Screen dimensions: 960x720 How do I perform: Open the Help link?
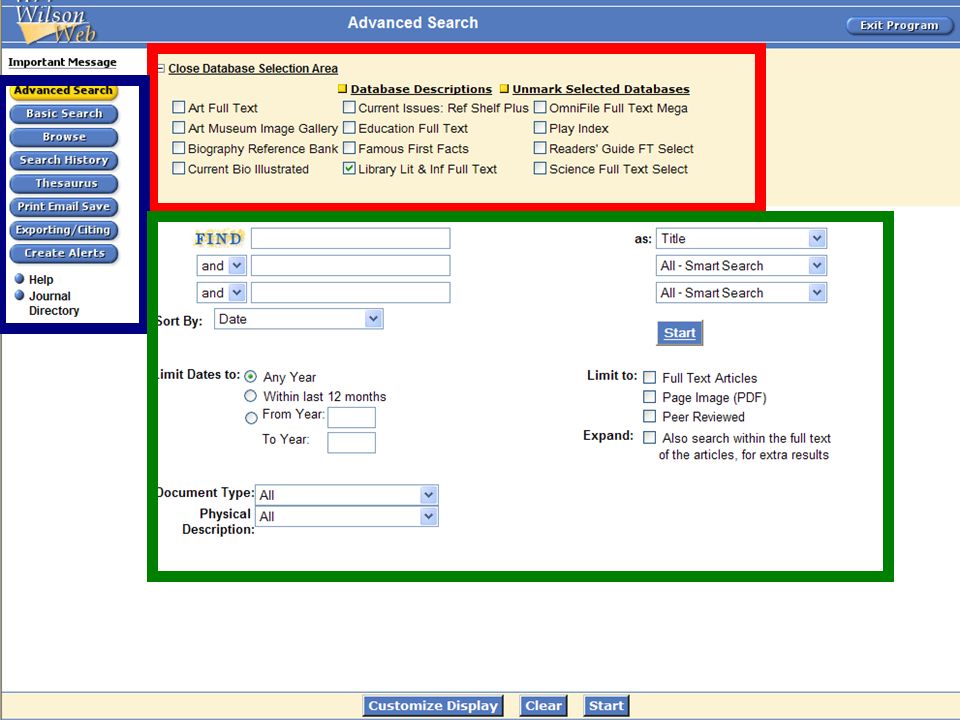(x=41, y=279)
